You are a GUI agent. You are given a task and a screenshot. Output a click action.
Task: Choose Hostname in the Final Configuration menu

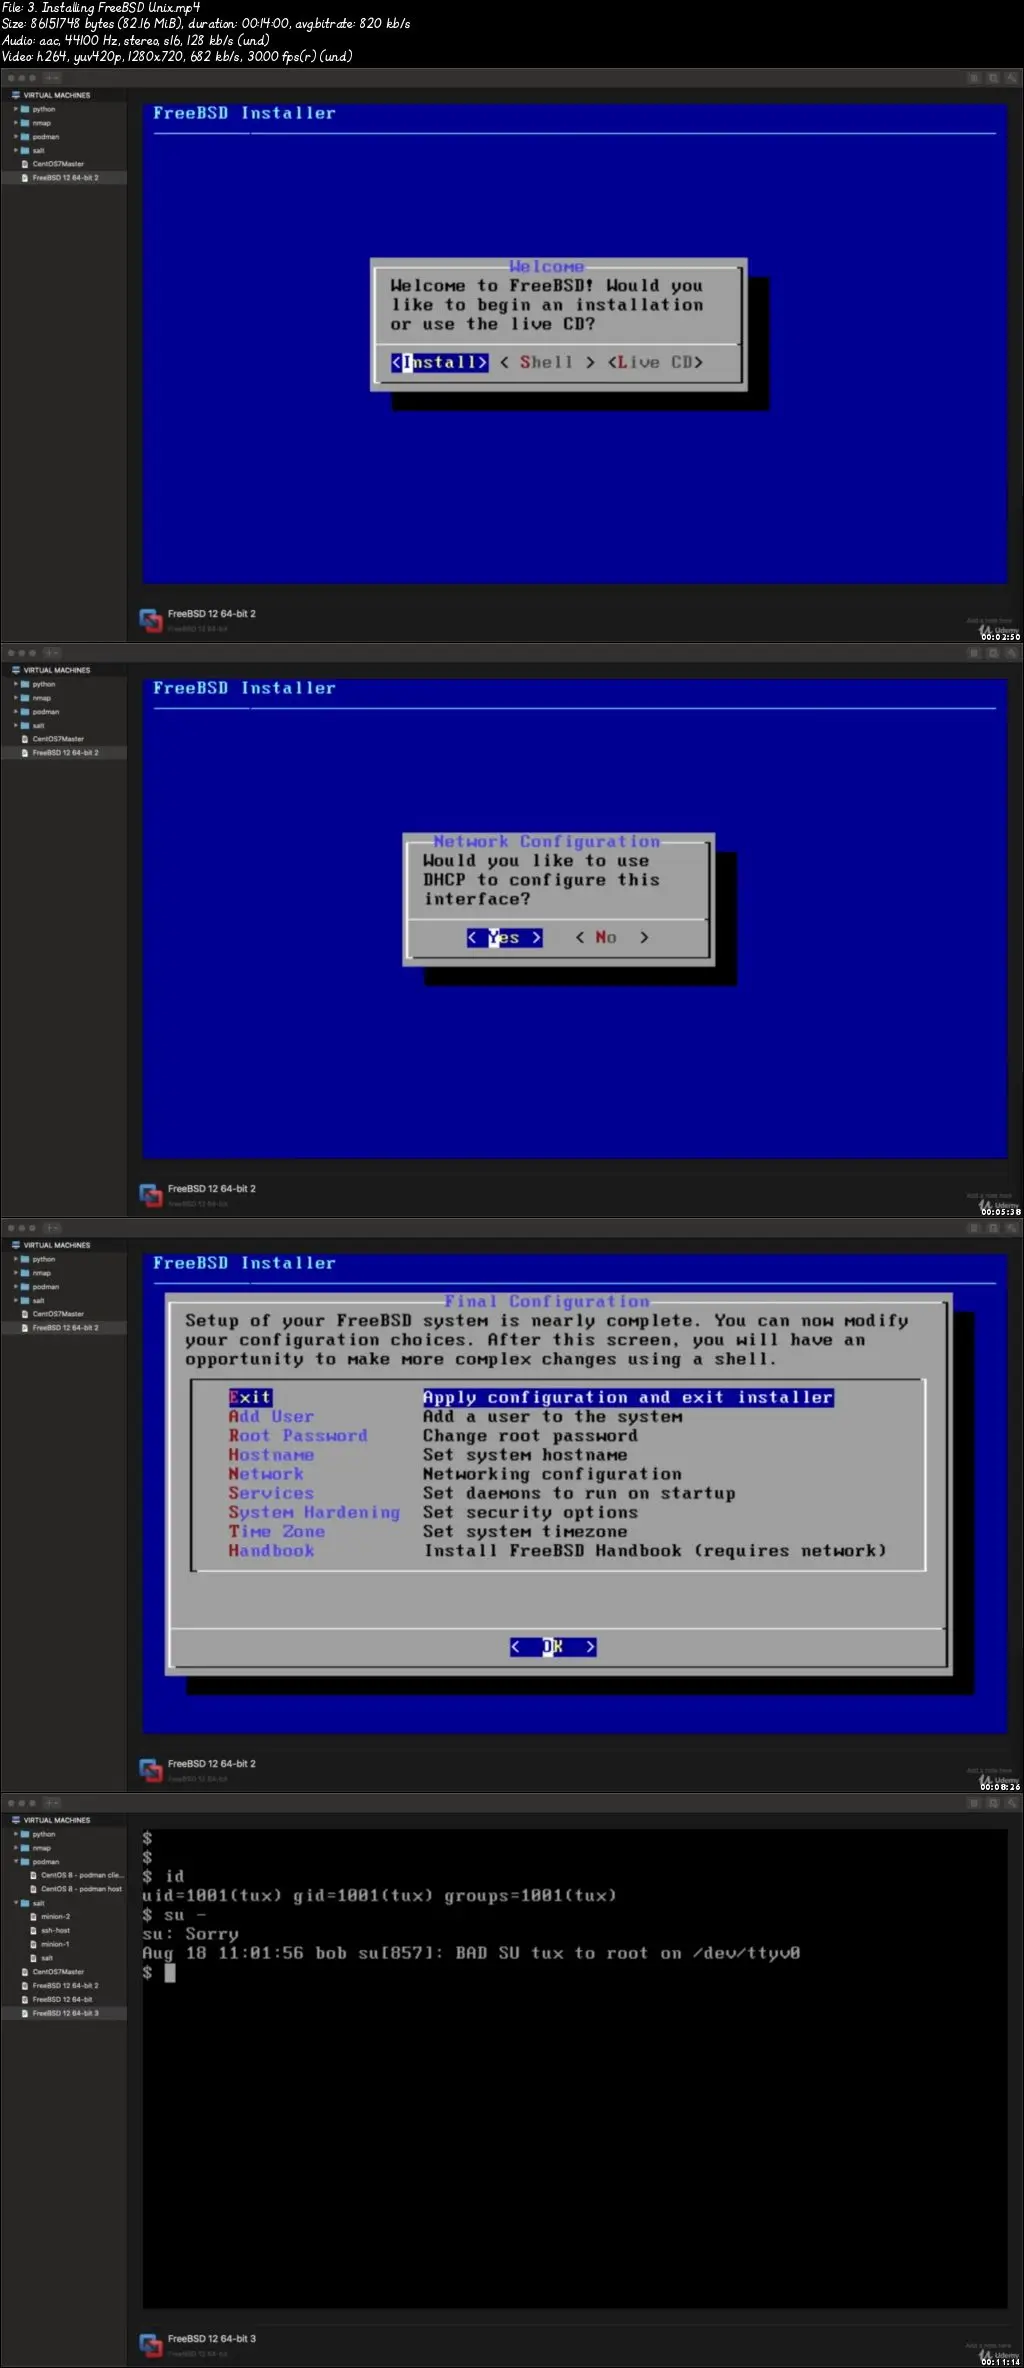(271, 1455)
